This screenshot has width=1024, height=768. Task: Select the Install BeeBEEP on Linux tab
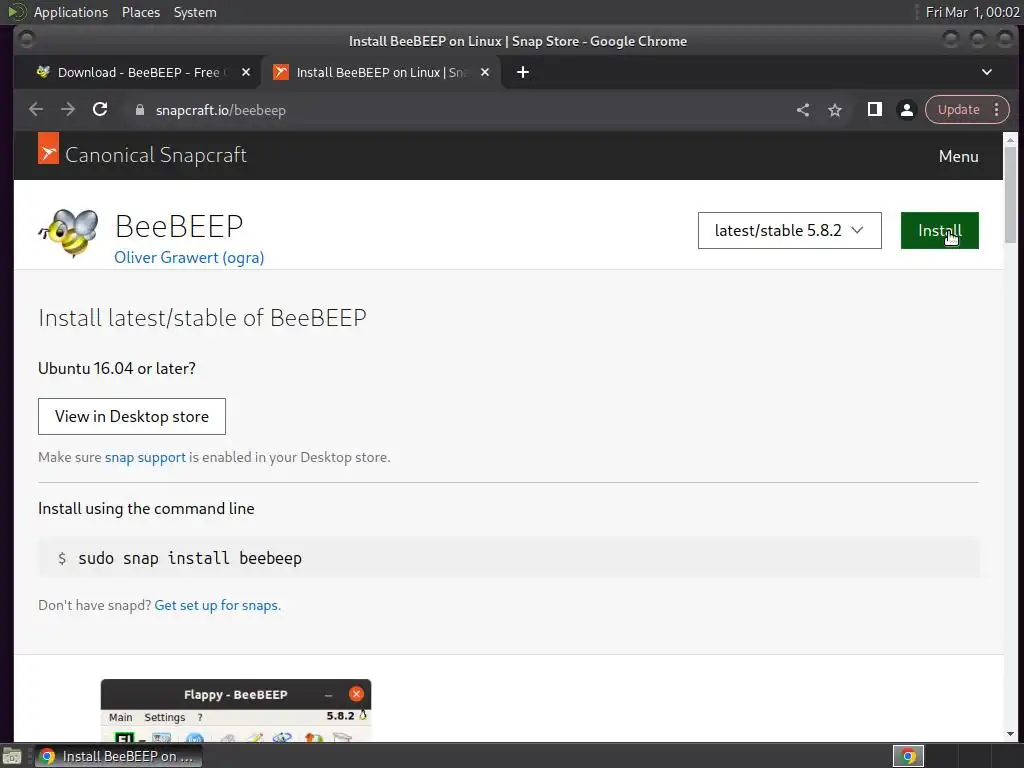coord(380,72)
